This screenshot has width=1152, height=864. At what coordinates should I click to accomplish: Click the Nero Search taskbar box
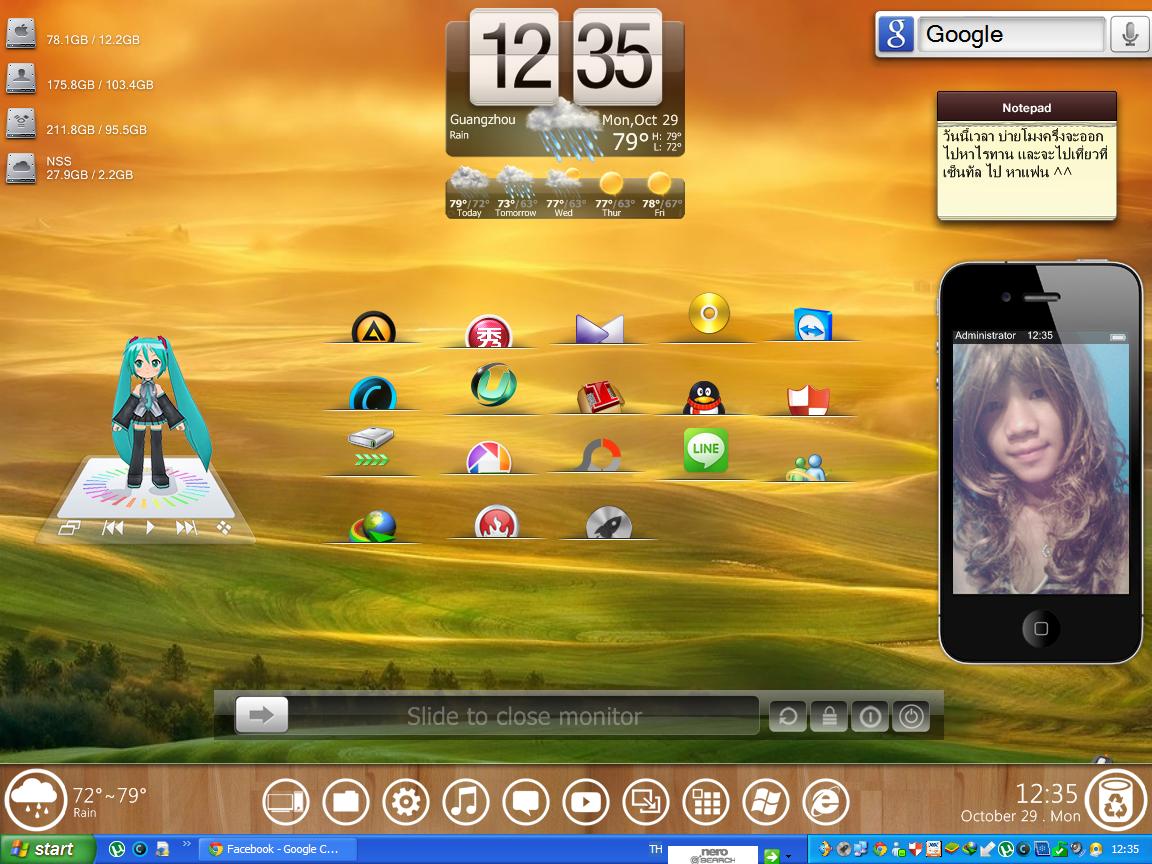tap(713, 854)
